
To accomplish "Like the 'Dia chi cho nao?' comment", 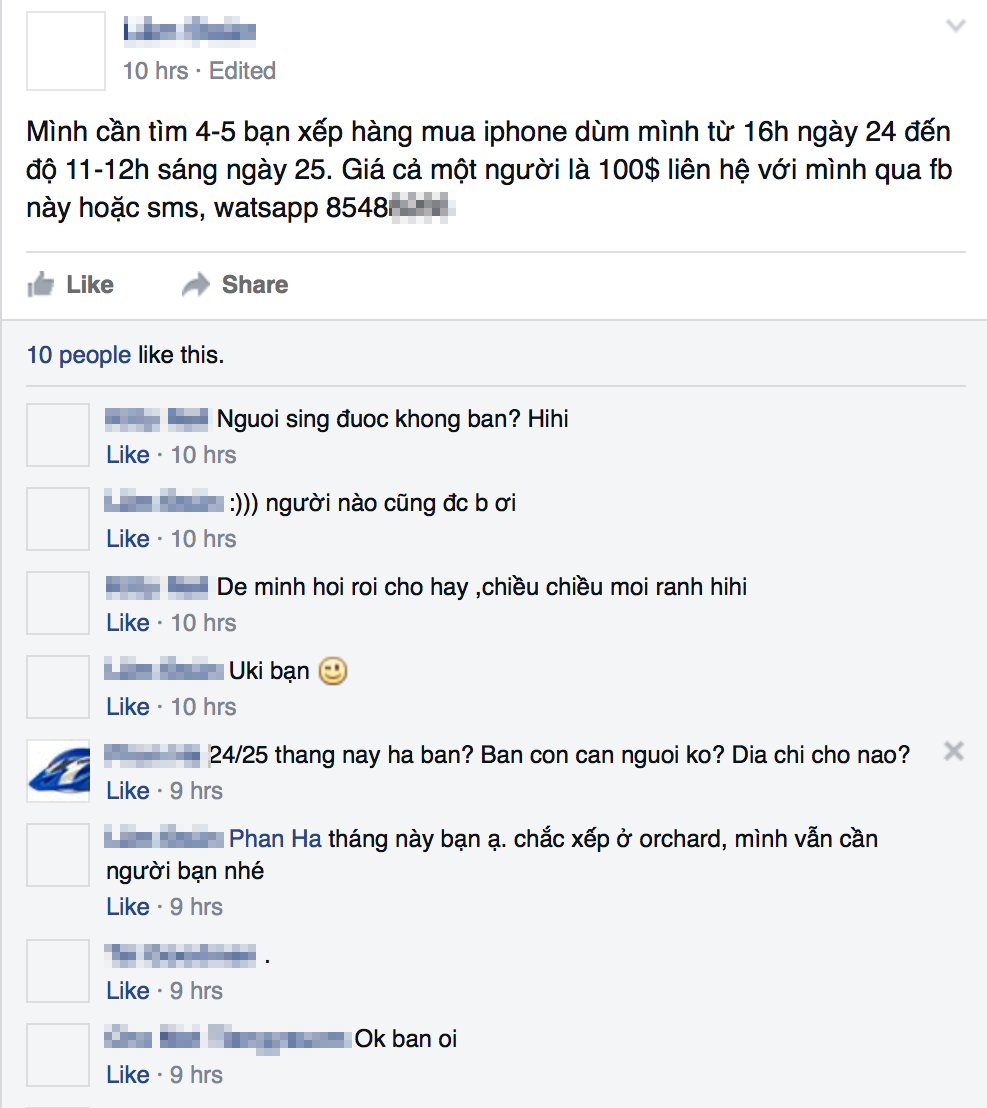I will tap(127, 791).
